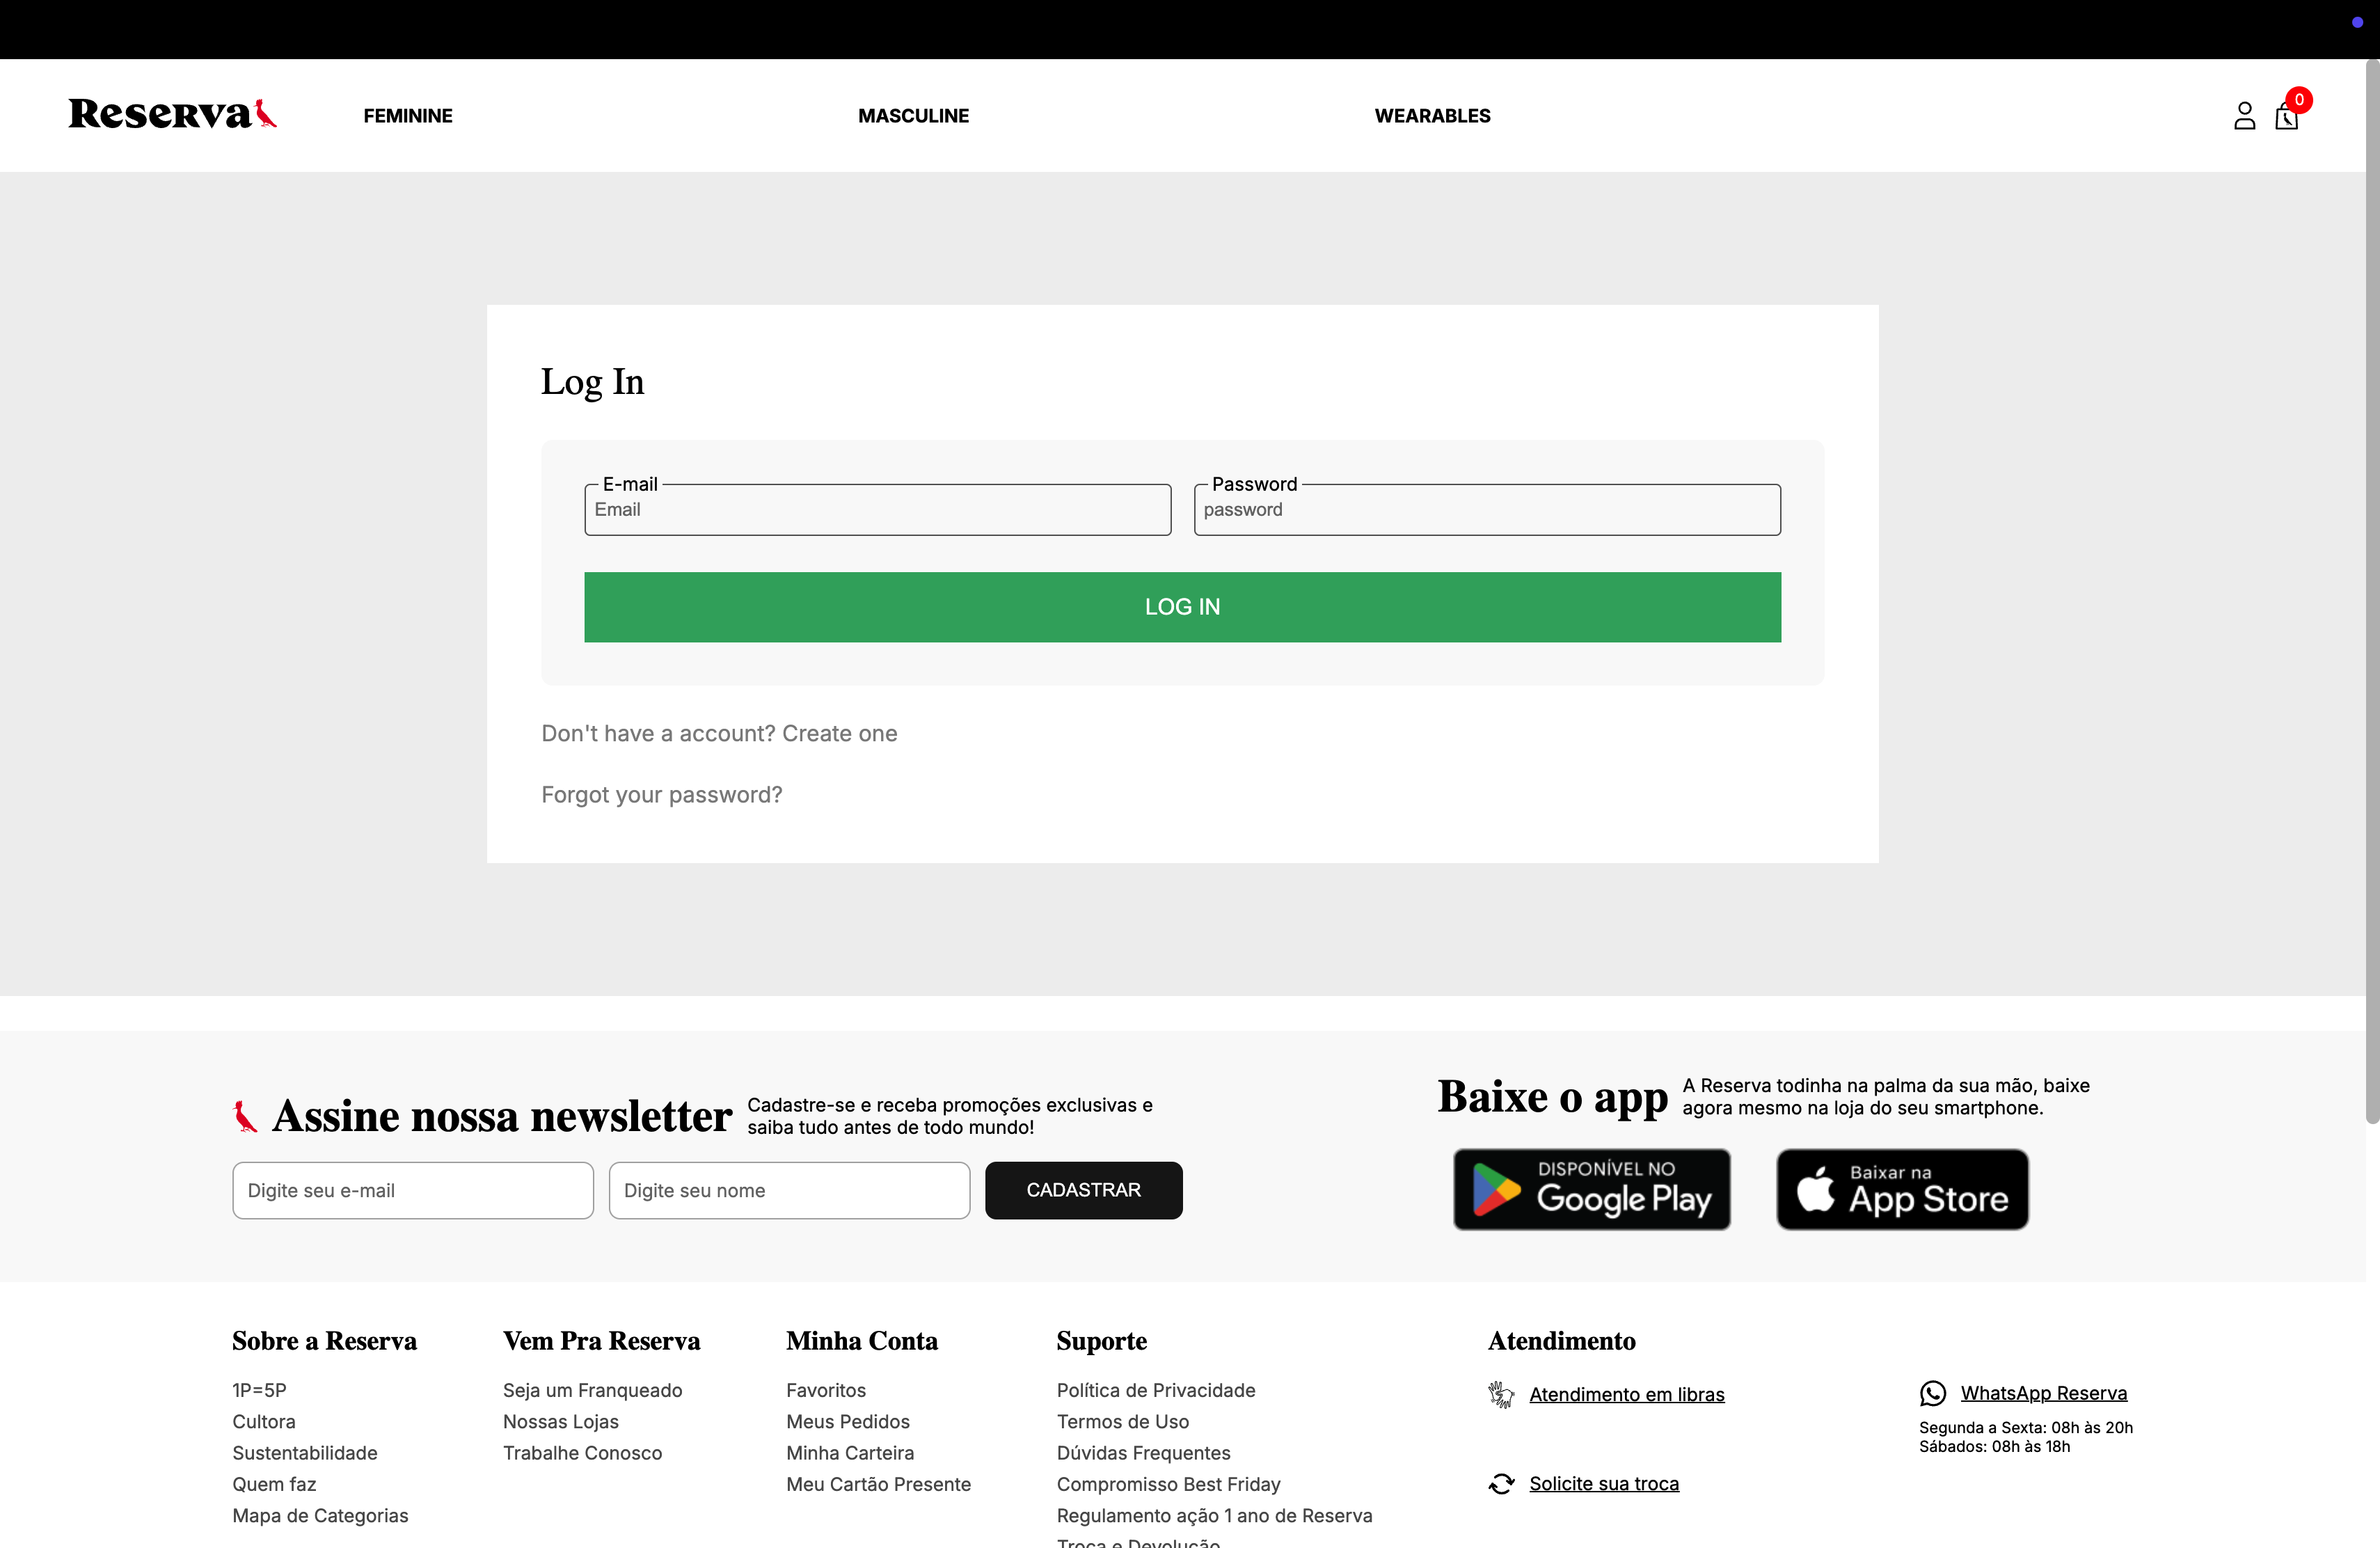Click Don't have a account? Create one

[719, 733]
